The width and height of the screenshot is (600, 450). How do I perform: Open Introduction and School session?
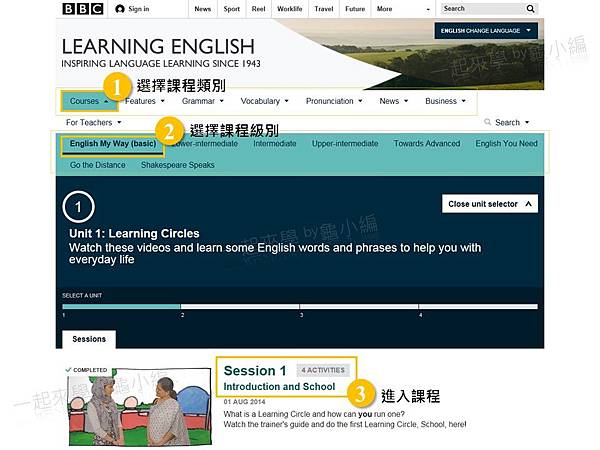[279, 387]
